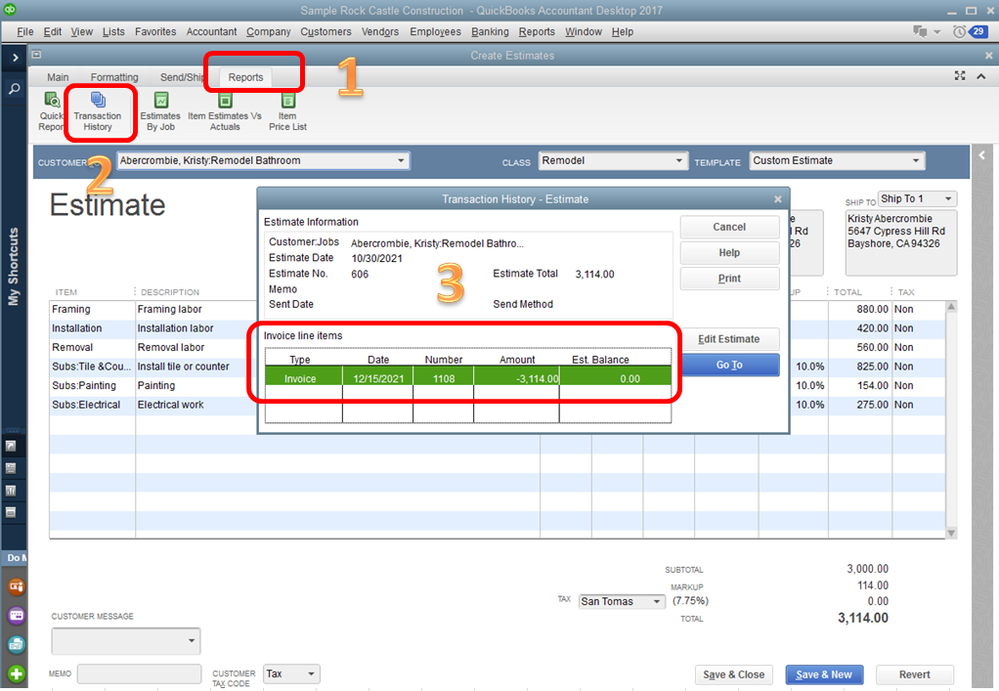The height and width of the screenshot is (691, 999).
Task: Select the Installation item cell
Action: (92, 329)
